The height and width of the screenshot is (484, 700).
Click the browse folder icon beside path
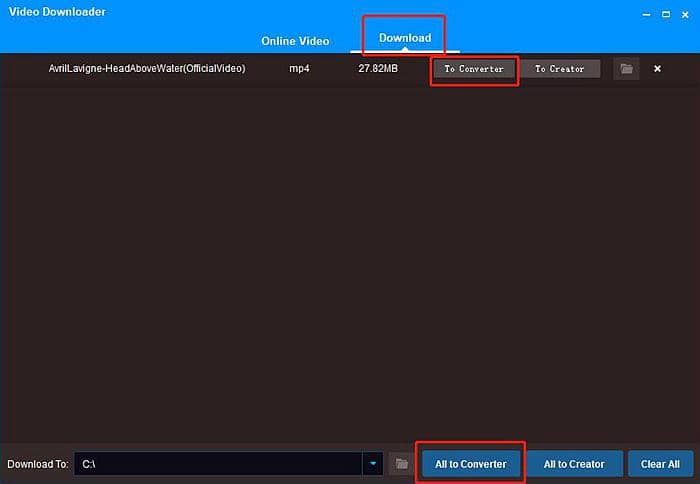(400, 464)
